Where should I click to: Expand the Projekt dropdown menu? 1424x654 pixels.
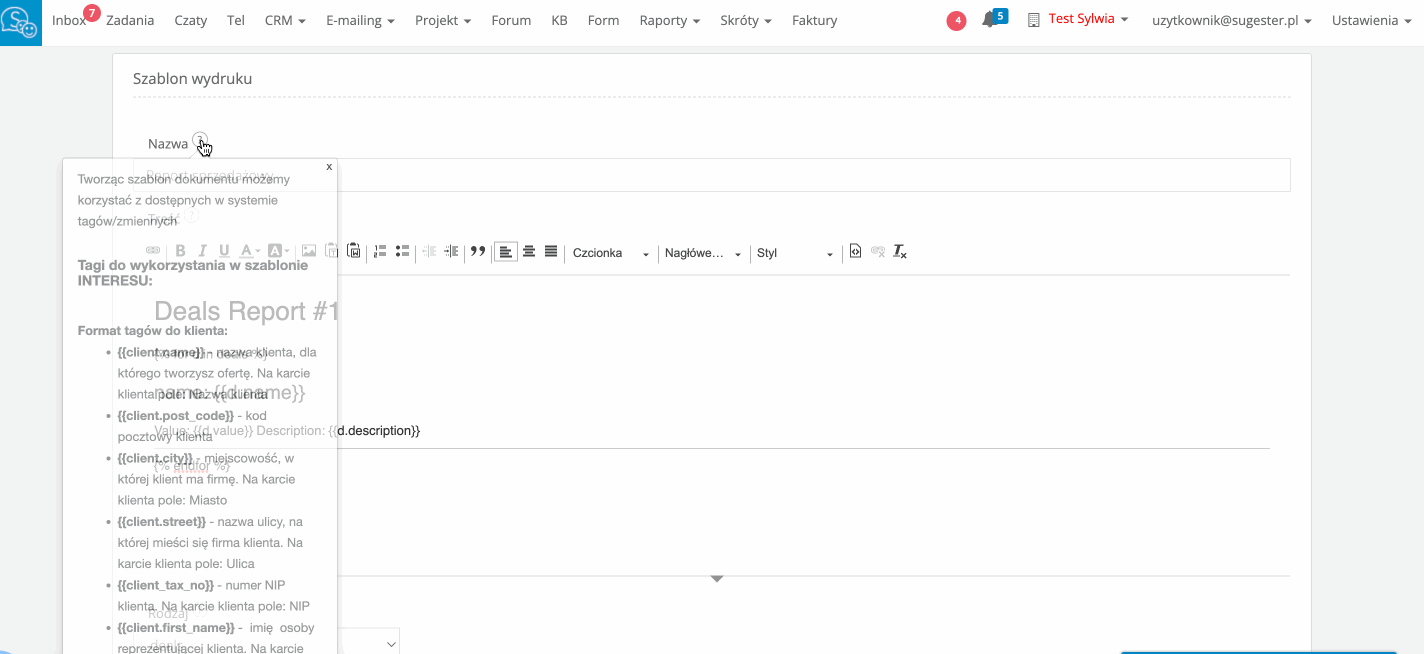point(443,20)
